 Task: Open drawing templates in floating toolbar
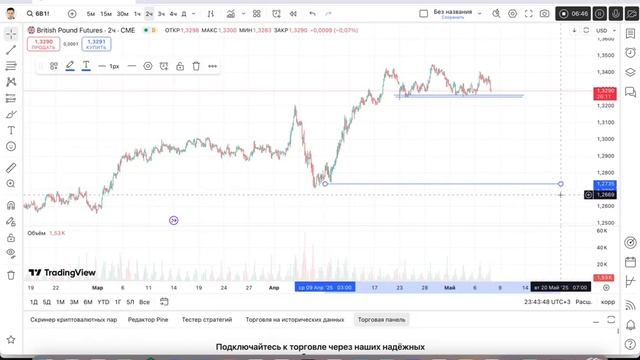pyautogui.click(x=54, y=66)
